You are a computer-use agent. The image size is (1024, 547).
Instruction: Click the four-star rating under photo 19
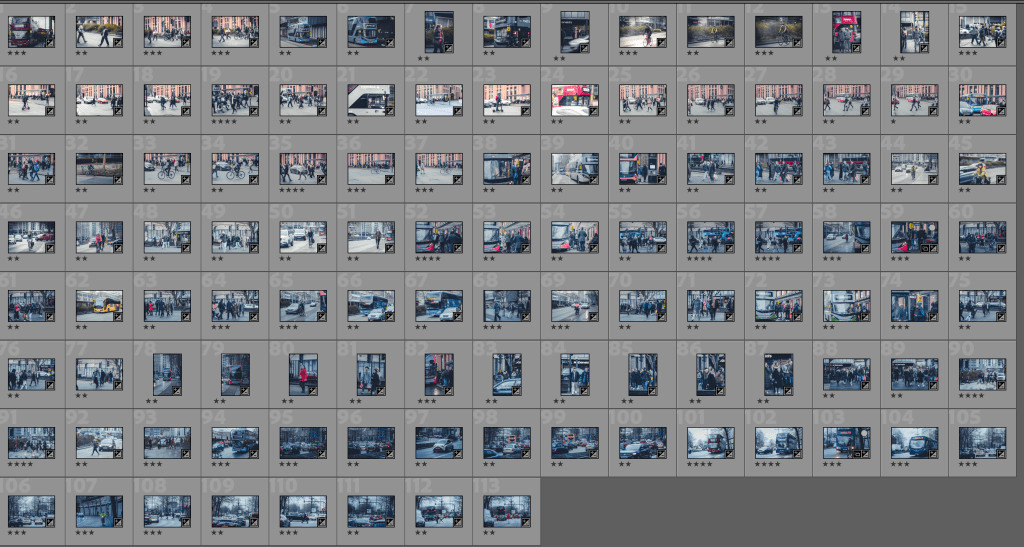pyautogui.click(x=224, y=122)
